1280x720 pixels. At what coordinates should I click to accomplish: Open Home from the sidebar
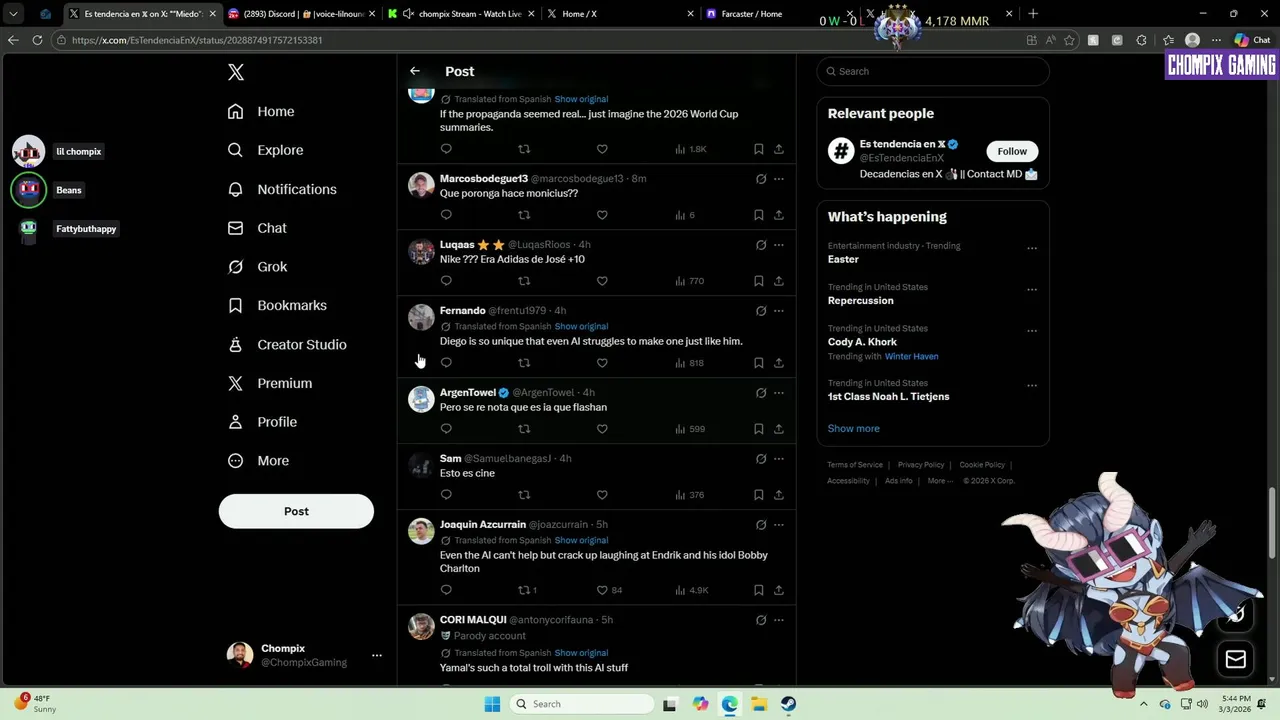[x=261, y=111]
